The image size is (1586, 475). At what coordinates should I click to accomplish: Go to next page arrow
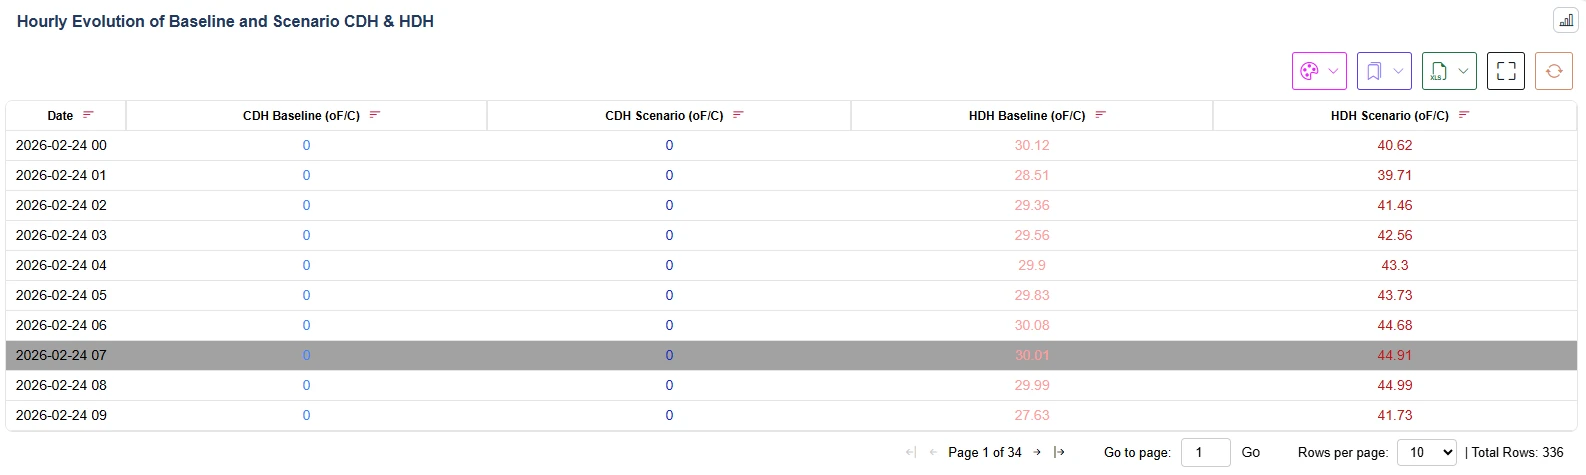[x=1037, y=452]
